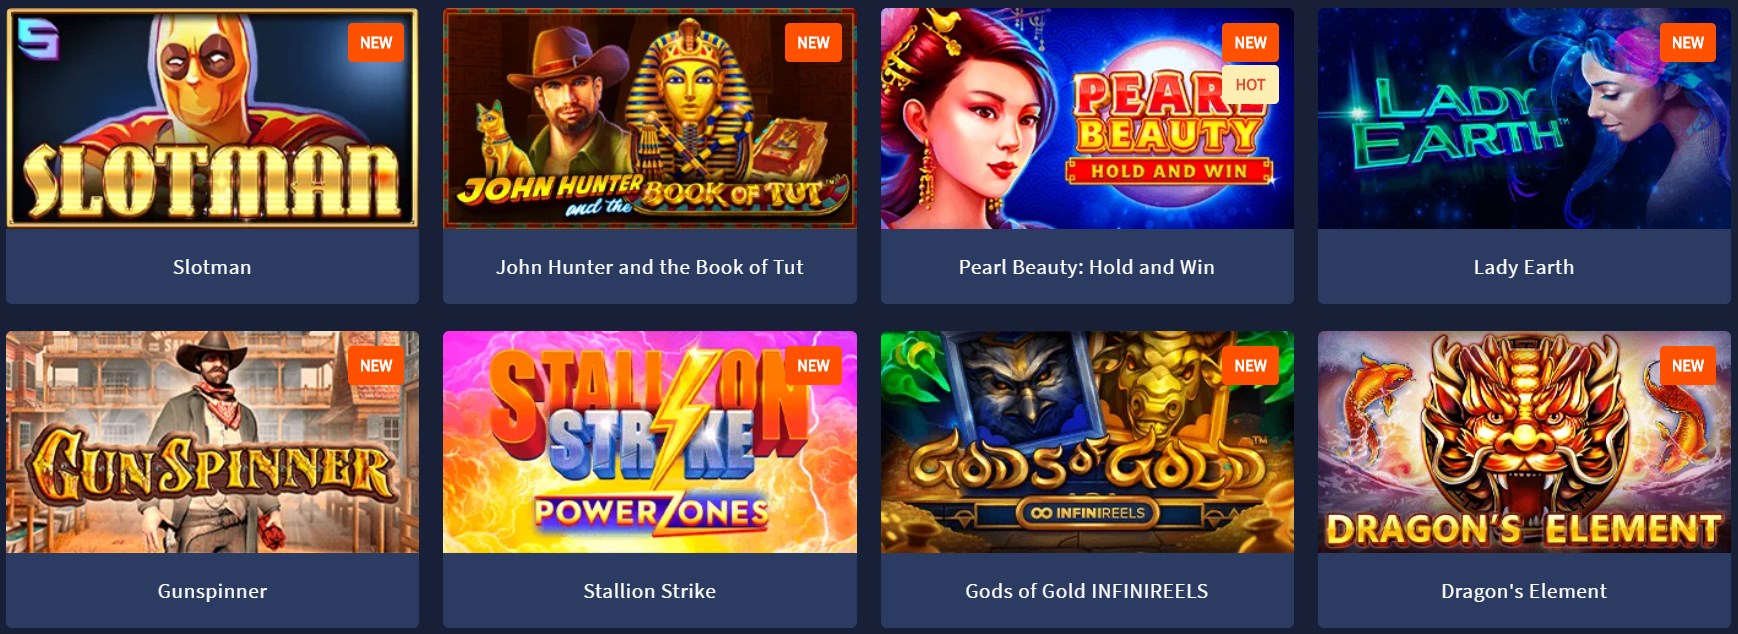Click the NEW badge on John Hunter
Image resolution: width=1738 pixels, height=634 pixels.
tap(813, 43)
